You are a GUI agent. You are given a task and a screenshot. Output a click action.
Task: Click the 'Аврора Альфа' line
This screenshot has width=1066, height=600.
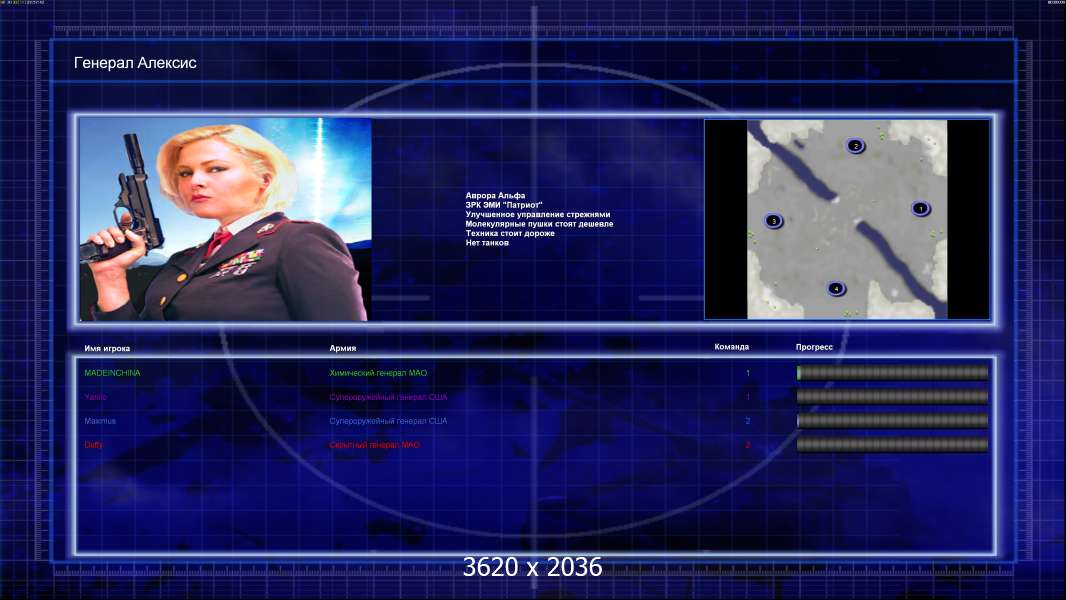pos(495,196)
